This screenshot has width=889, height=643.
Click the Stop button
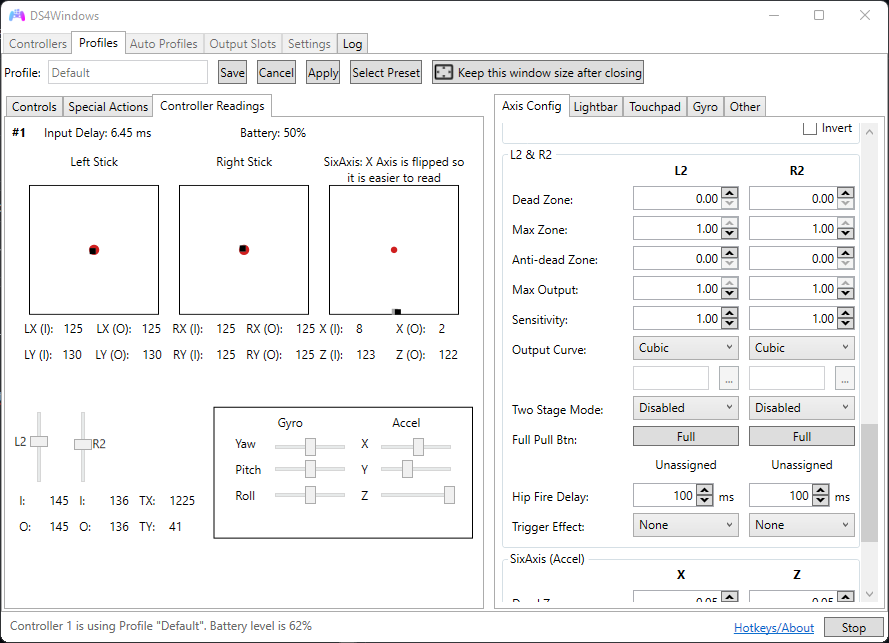[x=853, y=628]
